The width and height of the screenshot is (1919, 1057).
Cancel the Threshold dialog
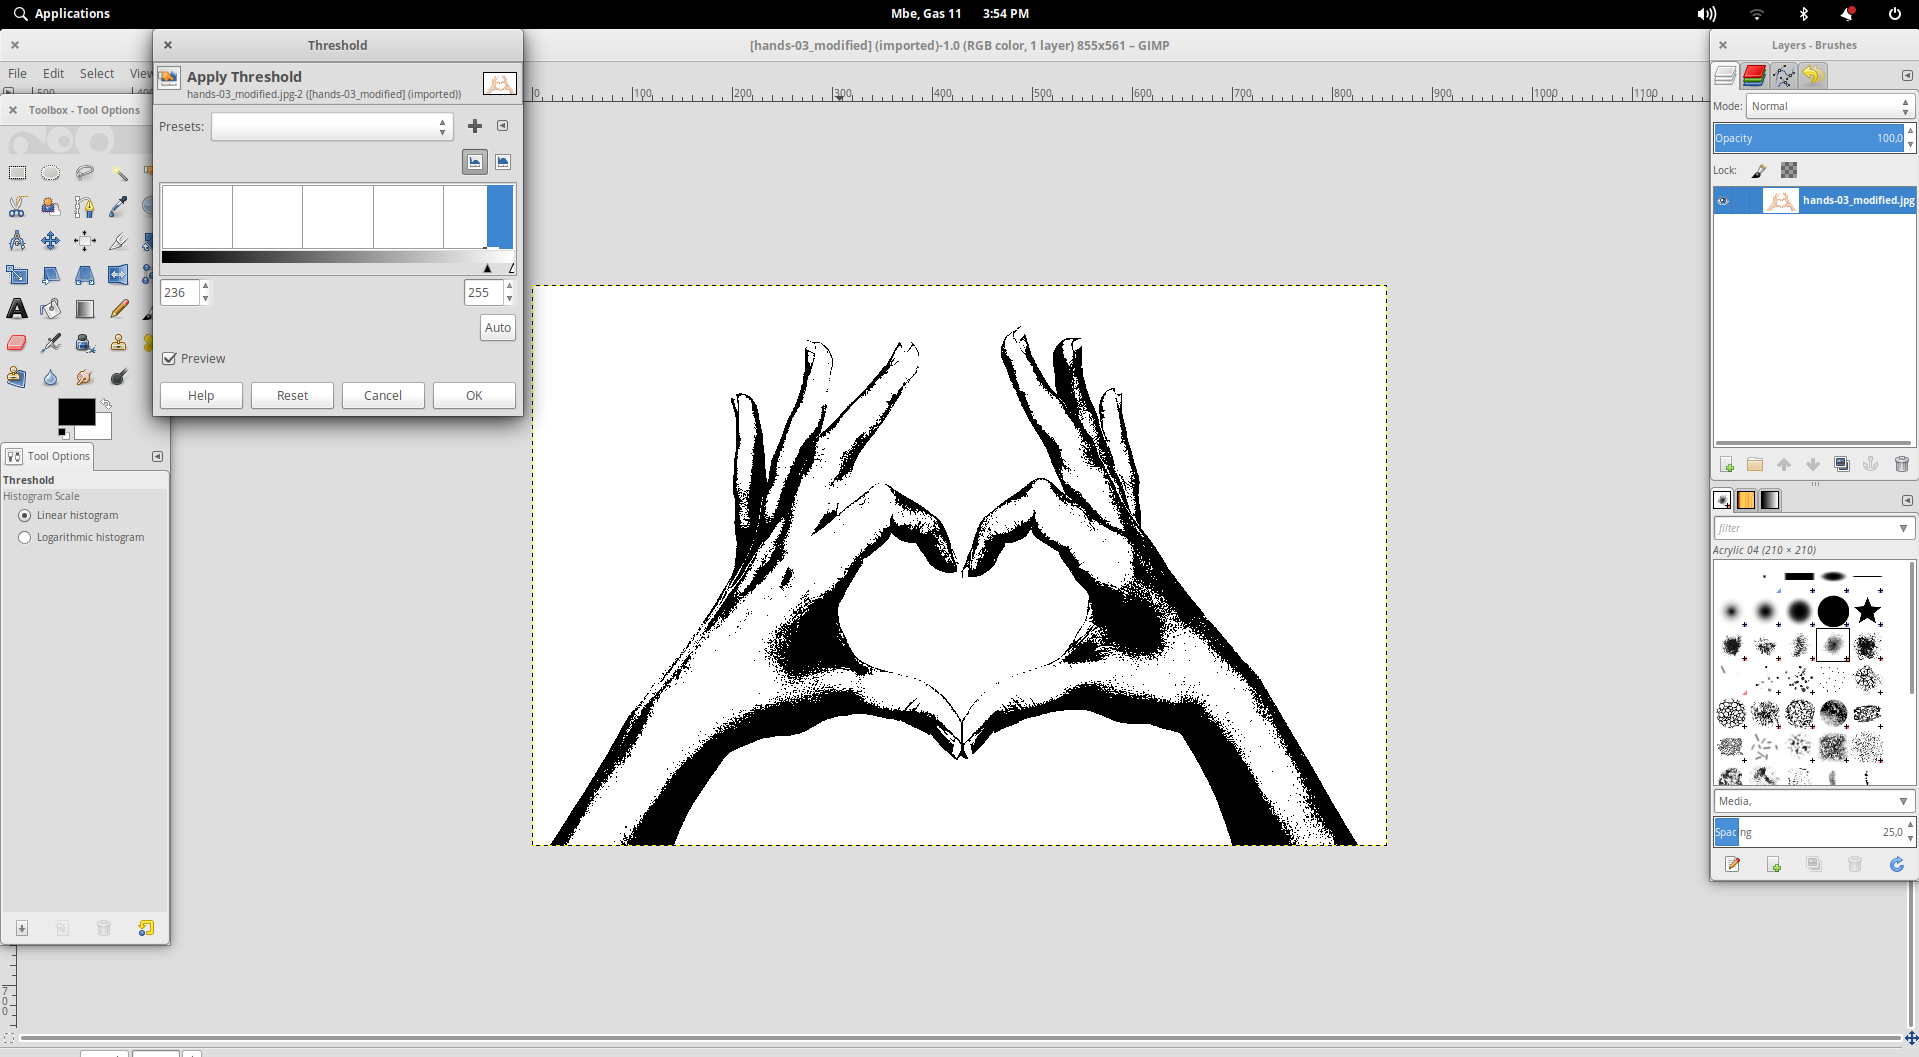(383, 396)
